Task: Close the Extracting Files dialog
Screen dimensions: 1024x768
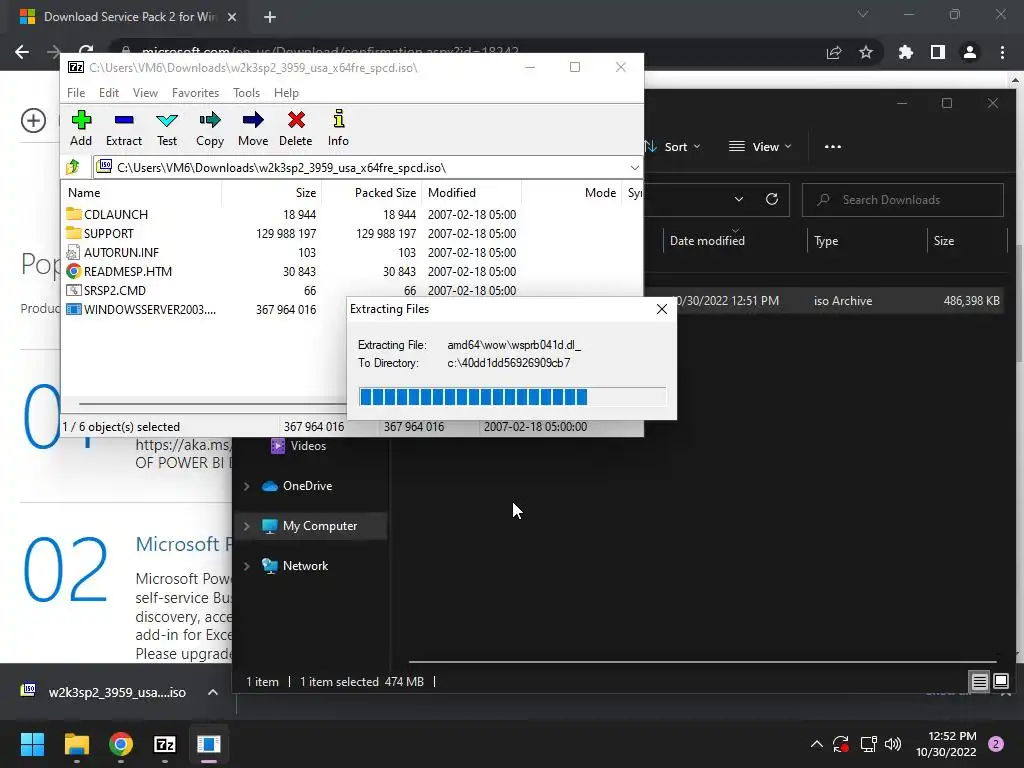Action: click(662, 309)
